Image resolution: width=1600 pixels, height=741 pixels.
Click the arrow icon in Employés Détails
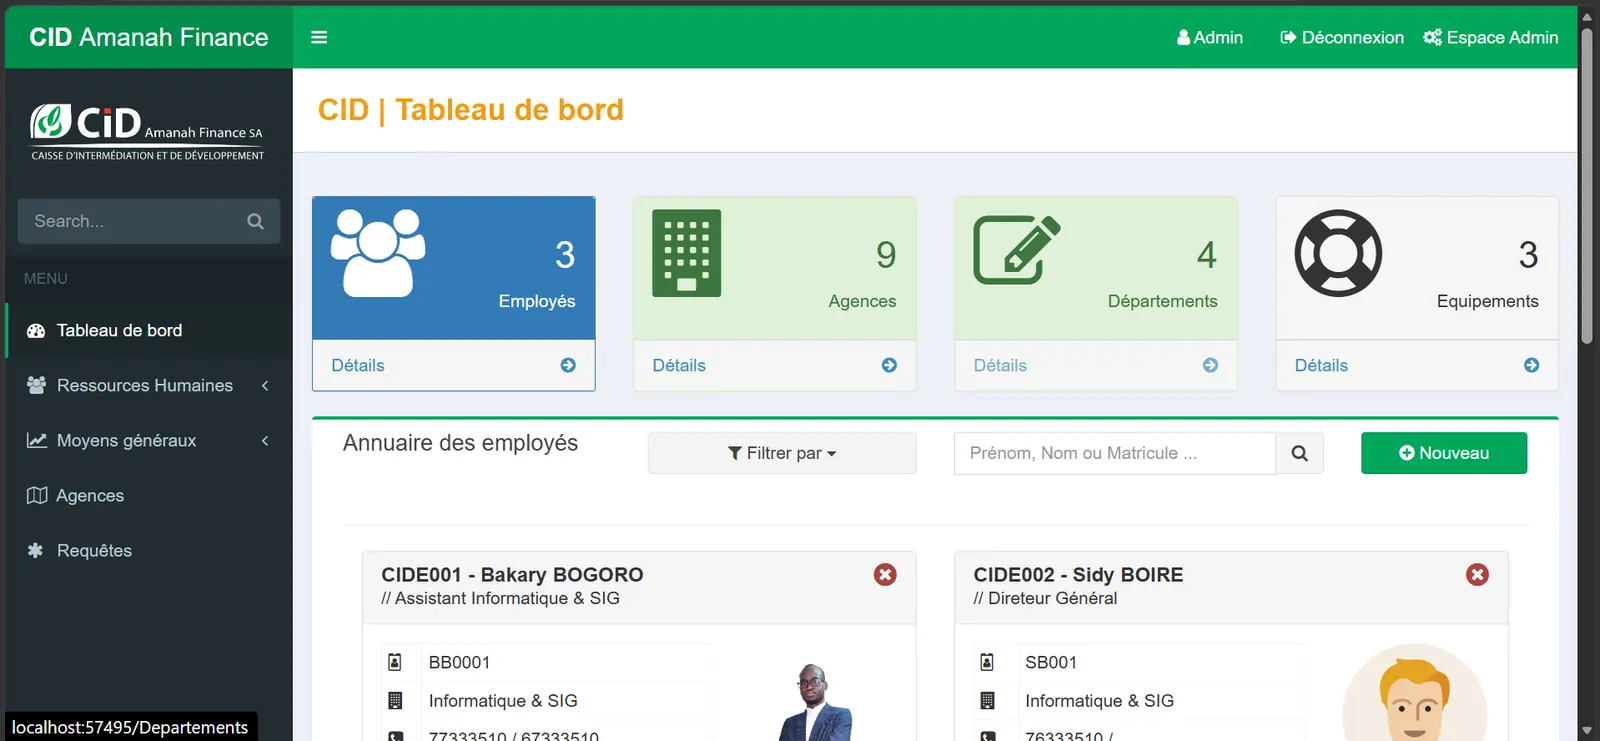[568, 365]
